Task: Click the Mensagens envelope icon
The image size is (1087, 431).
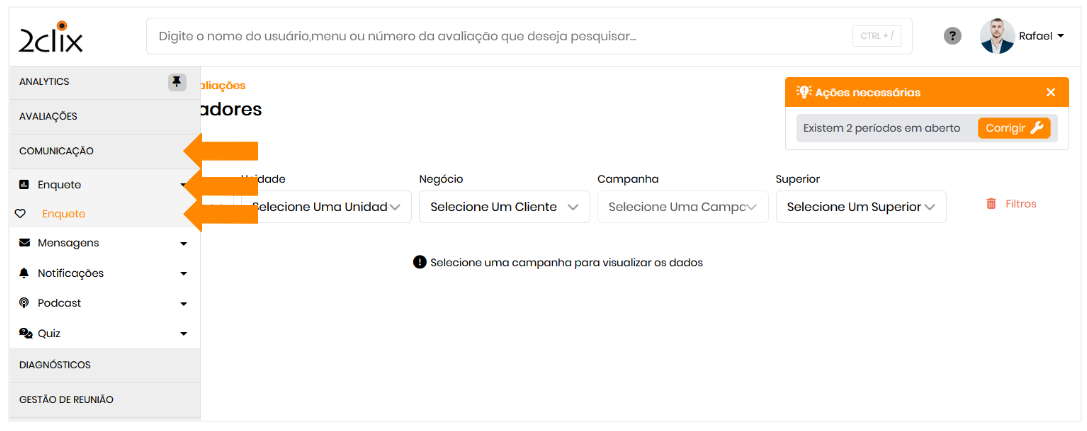Action: tap(25, 243)
